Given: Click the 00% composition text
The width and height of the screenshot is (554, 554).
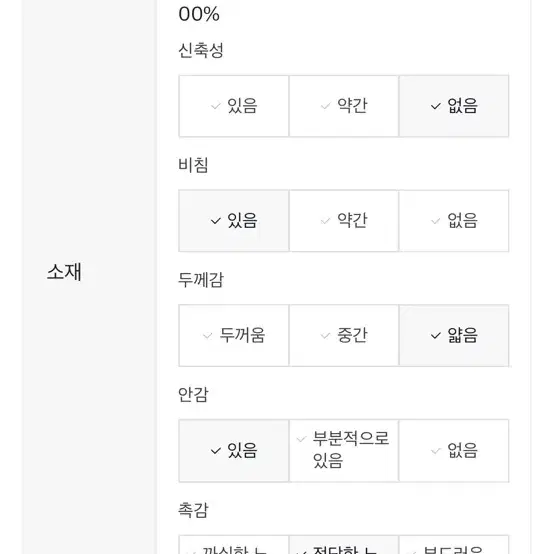Looking at the screenshot, I should 199,14.
